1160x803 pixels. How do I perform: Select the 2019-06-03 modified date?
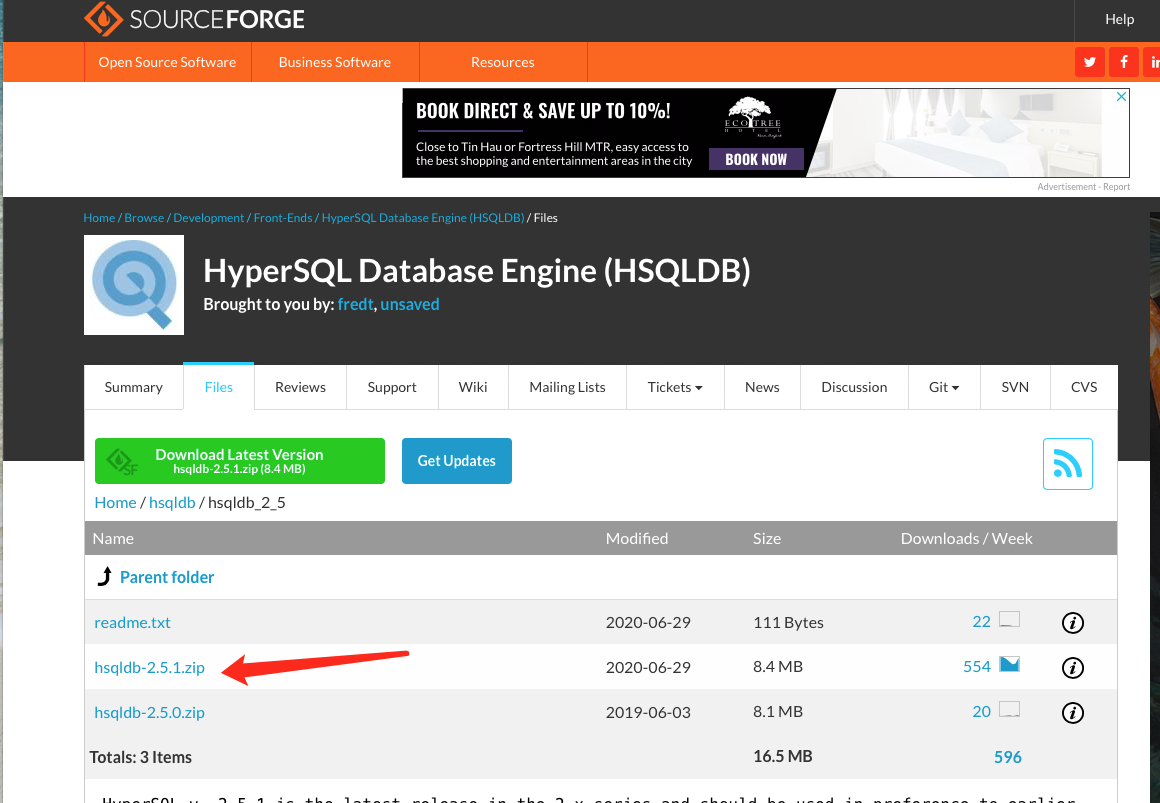[648, 712]
